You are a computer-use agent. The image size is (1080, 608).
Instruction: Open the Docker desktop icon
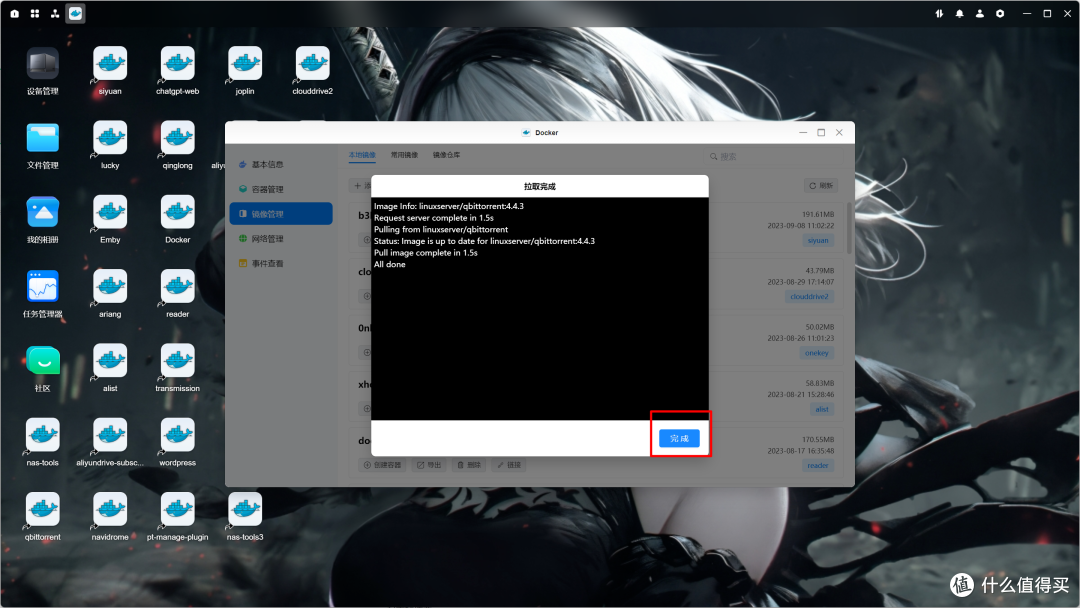point(178,220)
